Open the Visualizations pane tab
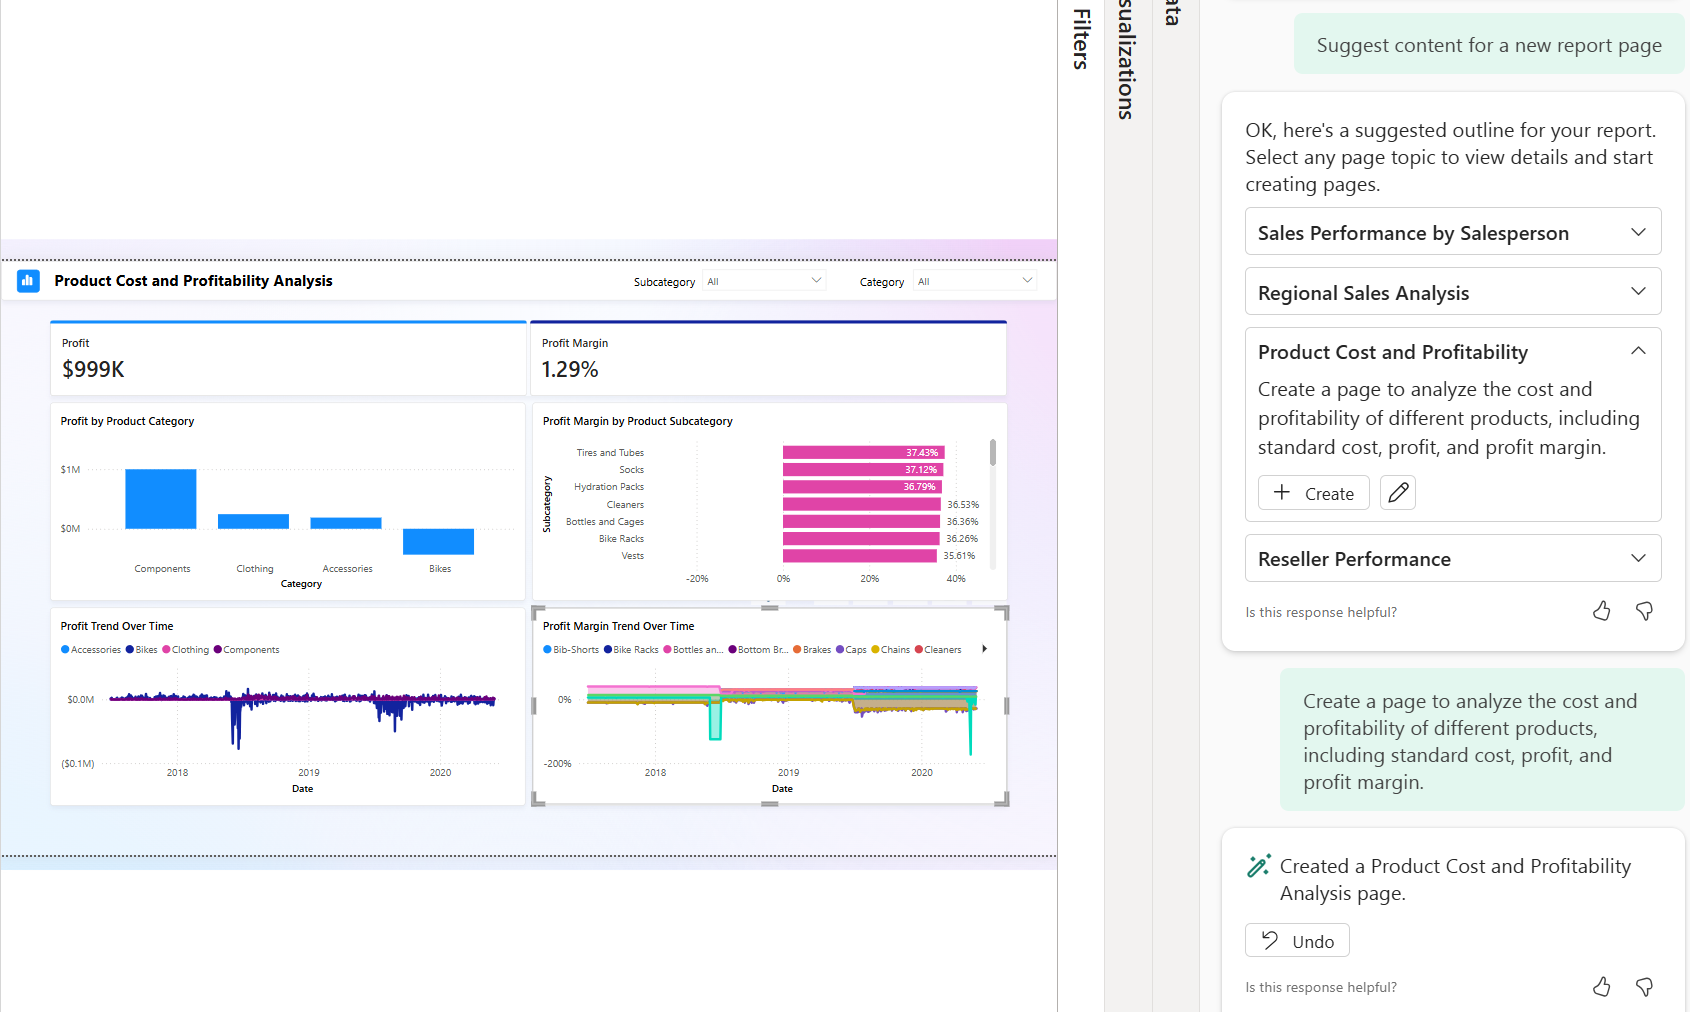Image resolution: width=1690 pixels, height=1012 pixels. tap(1128, 60)
